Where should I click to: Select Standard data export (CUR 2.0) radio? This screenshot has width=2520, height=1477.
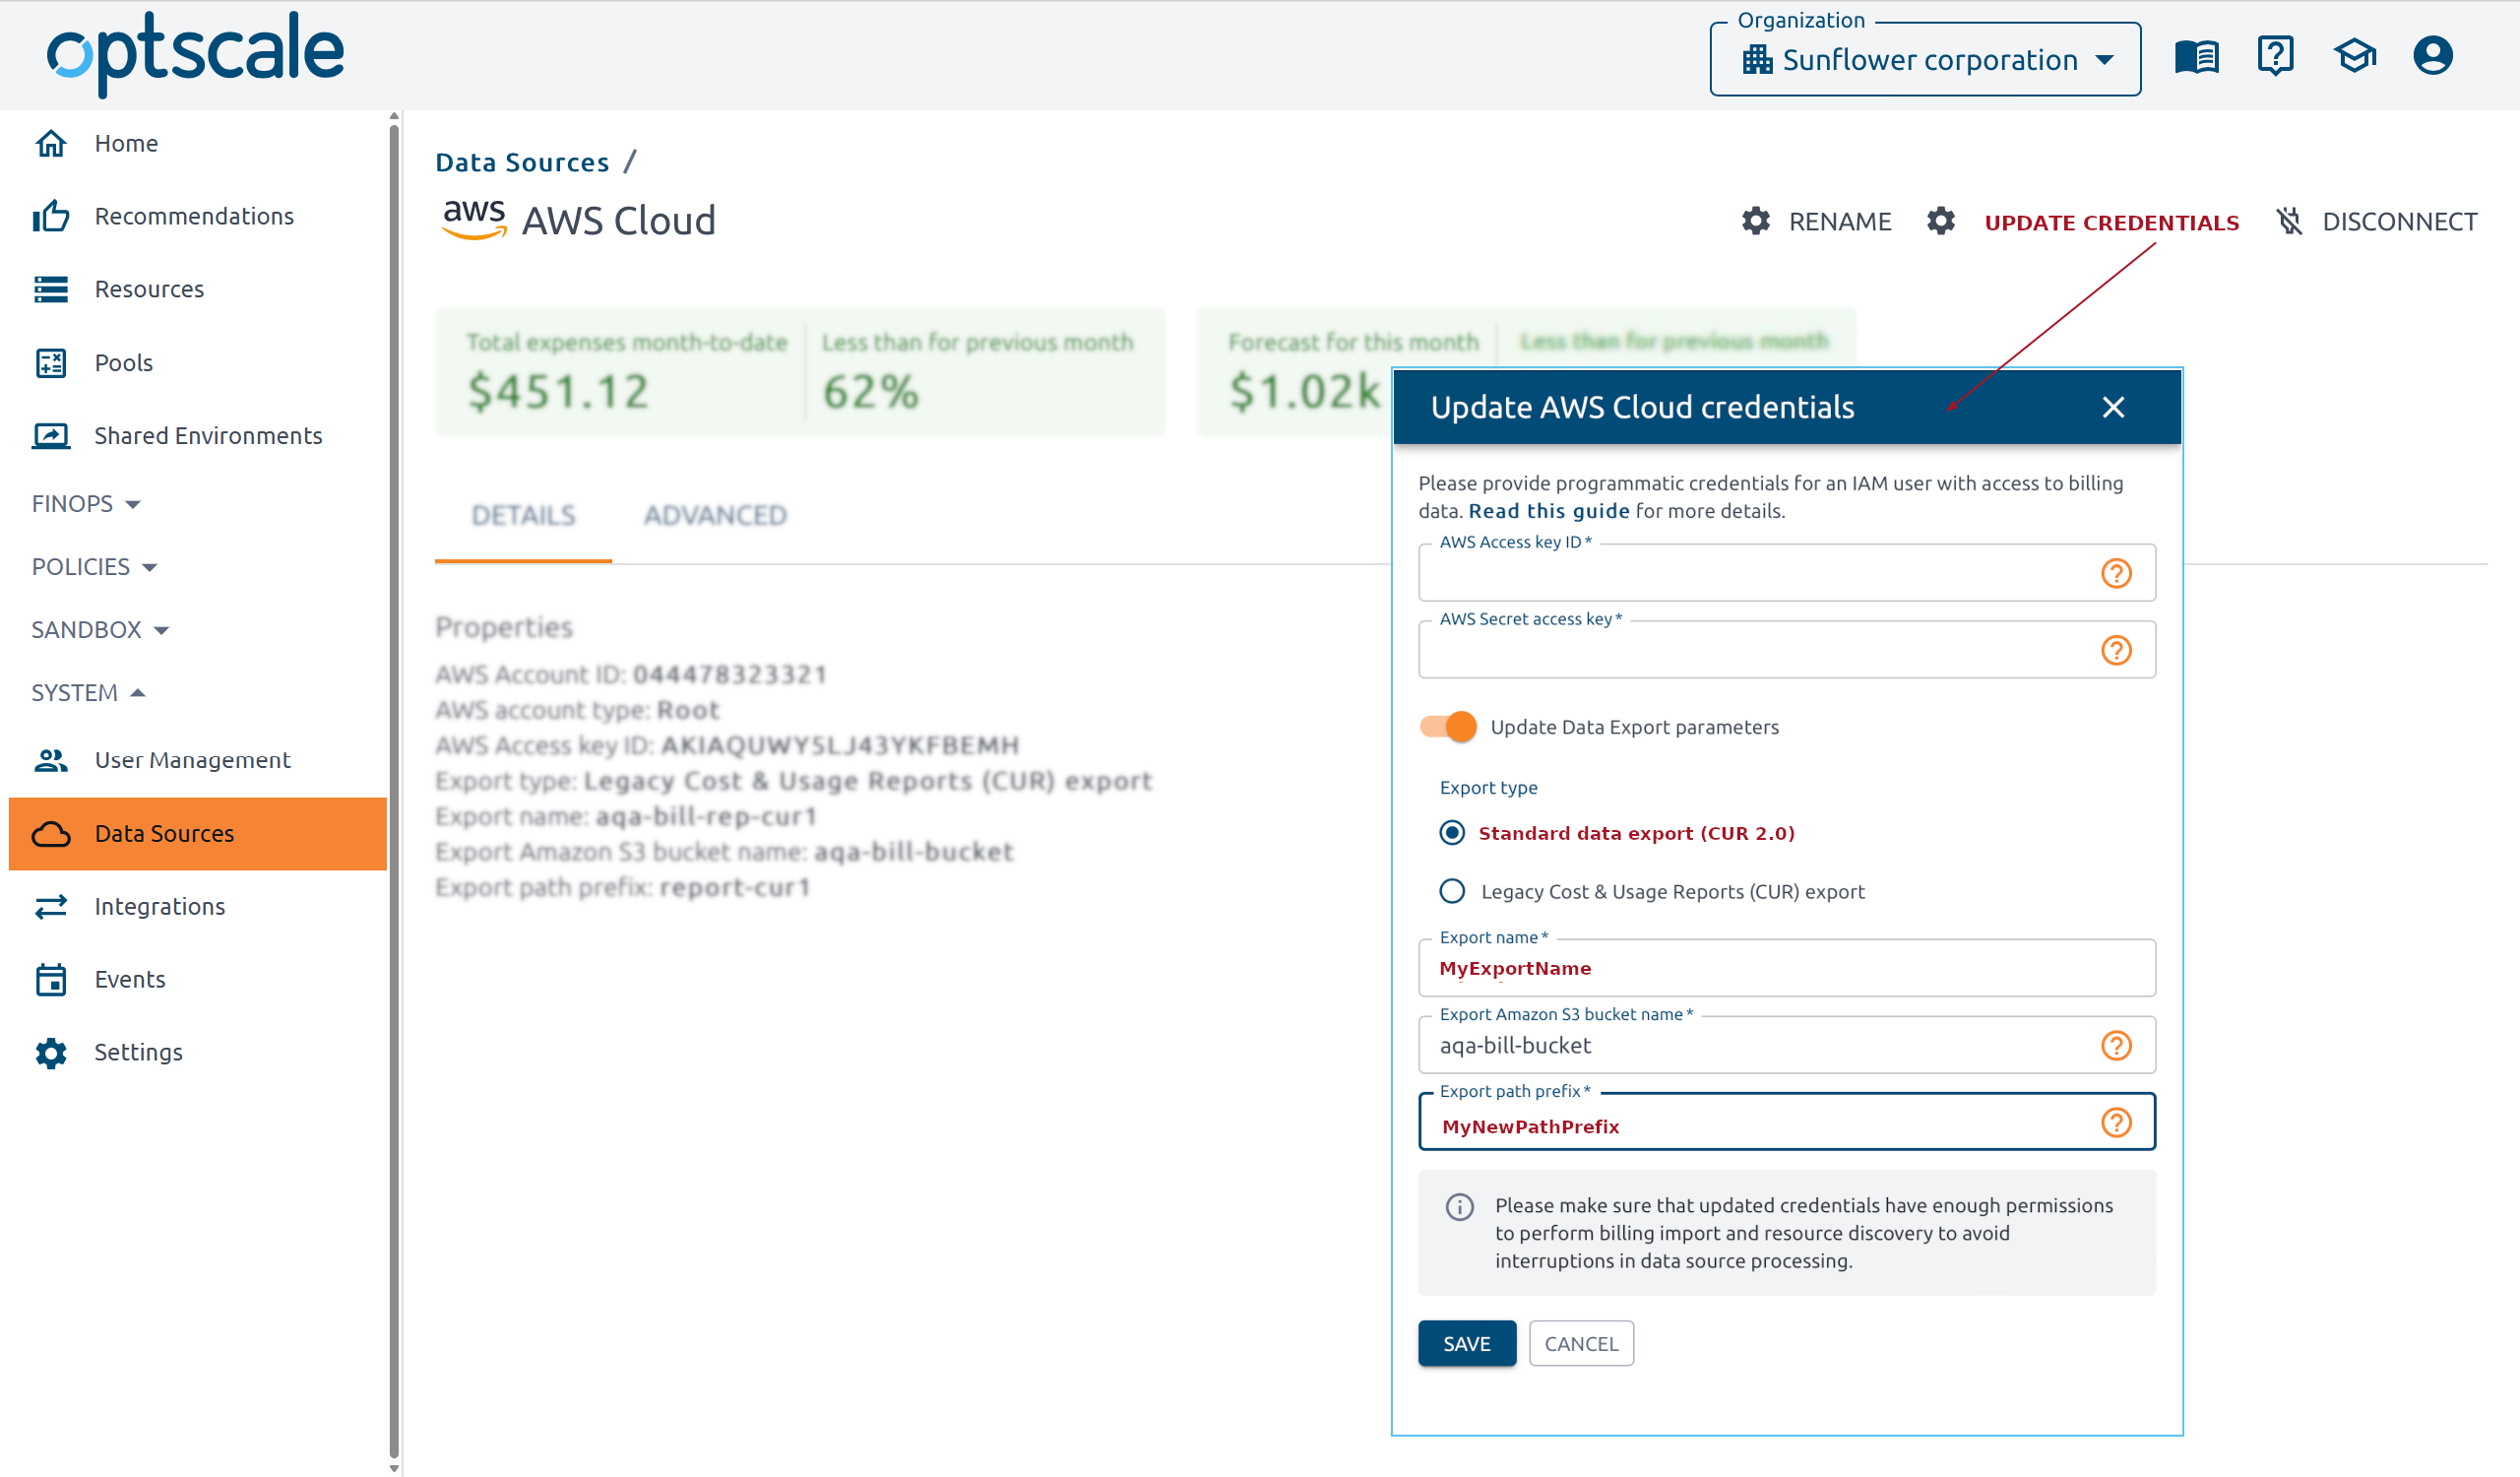pos(1452,833)
